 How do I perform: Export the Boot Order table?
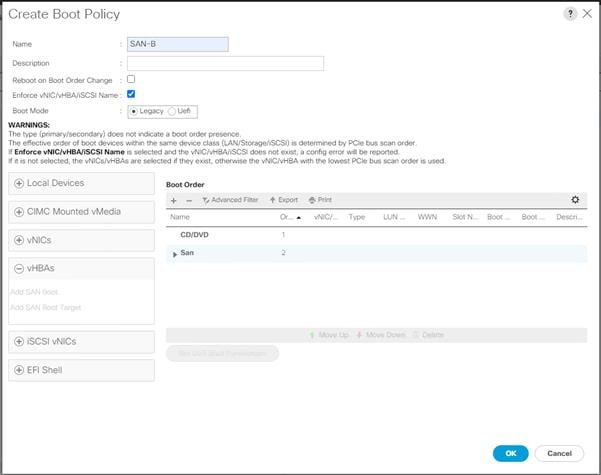284,200
